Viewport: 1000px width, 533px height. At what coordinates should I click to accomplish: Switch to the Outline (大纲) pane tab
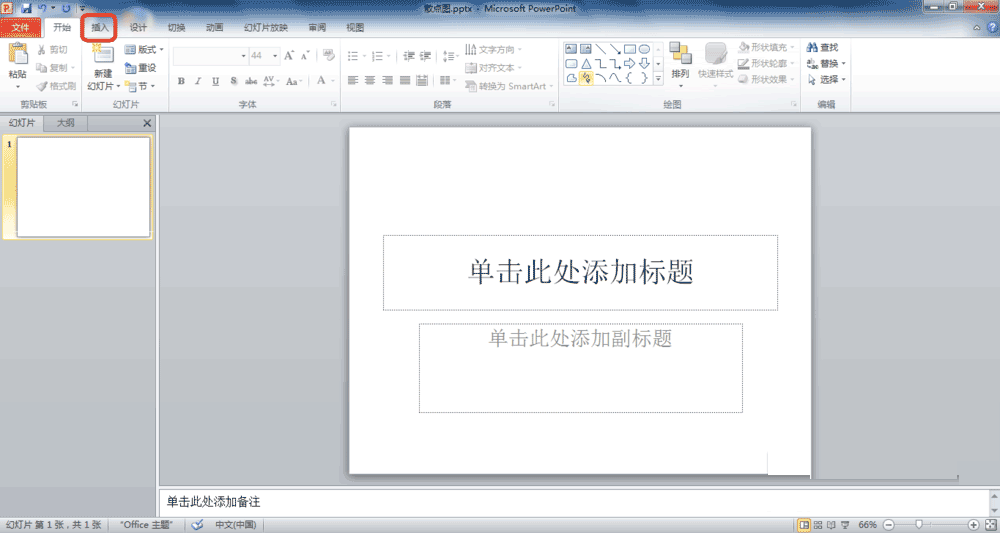coord(66,123)
